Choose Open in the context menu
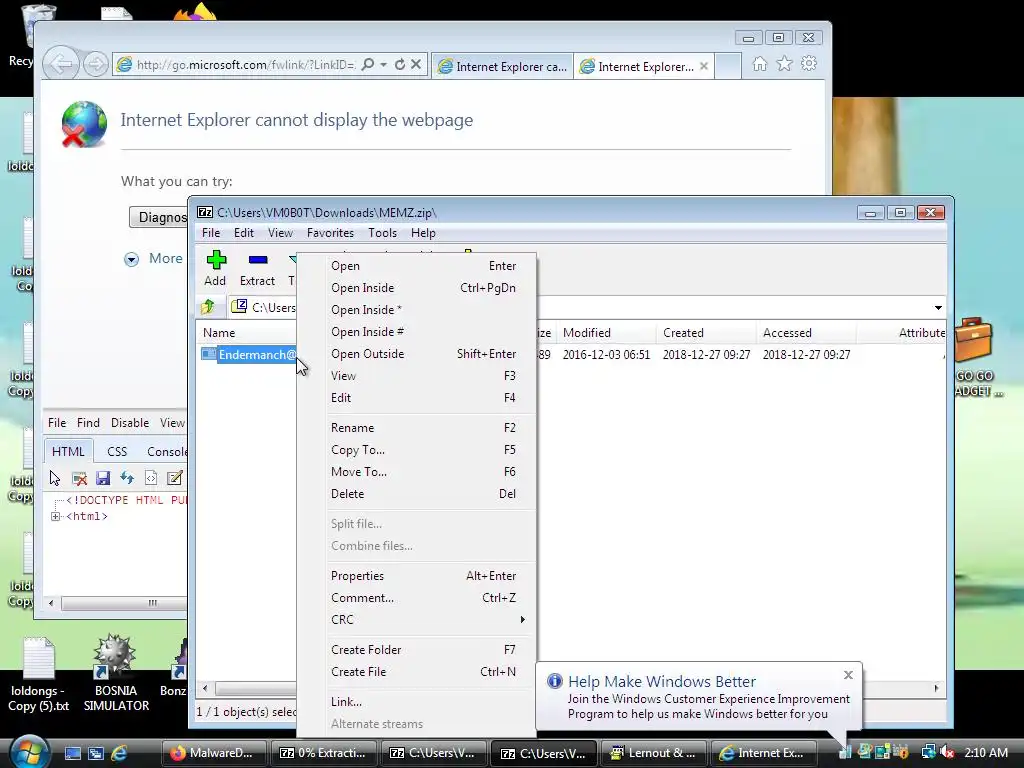Screen dimensions: 1024x768 pos(416,266)
